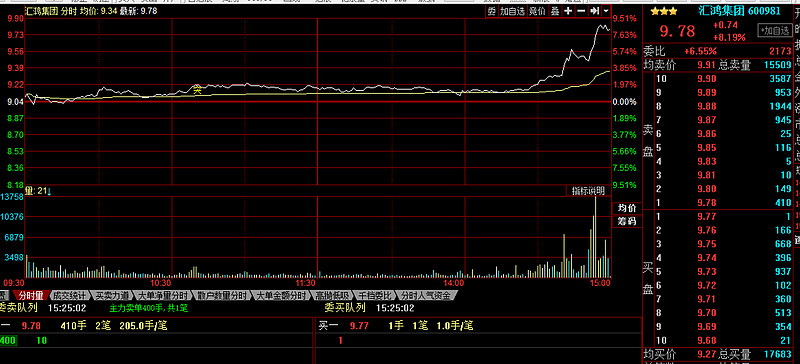
Task: Click buy level 7 price 9.71
Action: (x=707, y=299)
